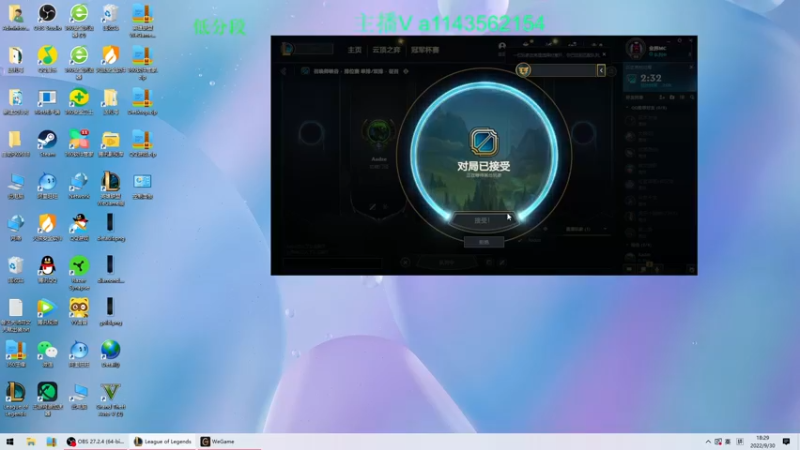This screenshot has height=450, width=800.
Task: Open the green circle arrow app icon
Action: coord(47,399)
